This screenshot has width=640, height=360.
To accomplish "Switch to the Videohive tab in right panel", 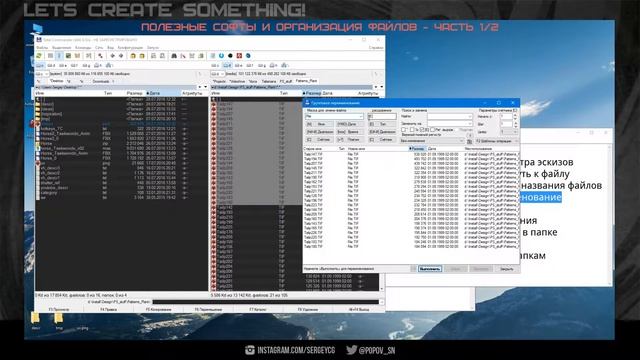I will (x=237, y=81).
